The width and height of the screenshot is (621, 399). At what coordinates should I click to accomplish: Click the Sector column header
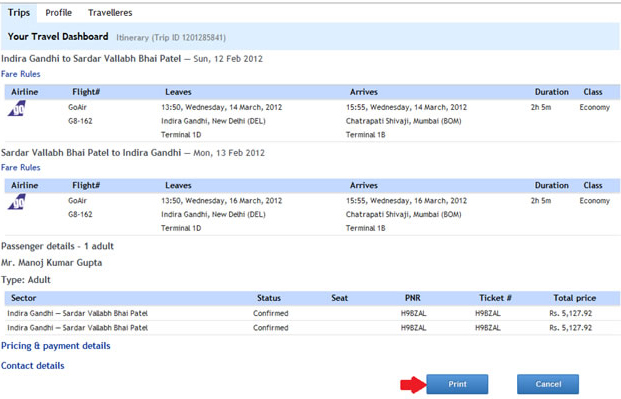[23, 298]
